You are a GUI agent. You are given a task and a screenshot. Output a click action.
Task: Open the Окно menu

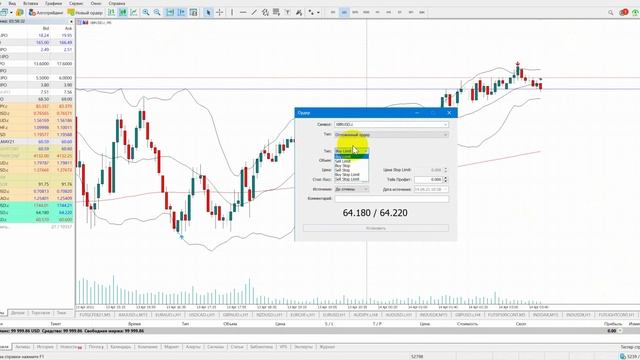point(96,3)
